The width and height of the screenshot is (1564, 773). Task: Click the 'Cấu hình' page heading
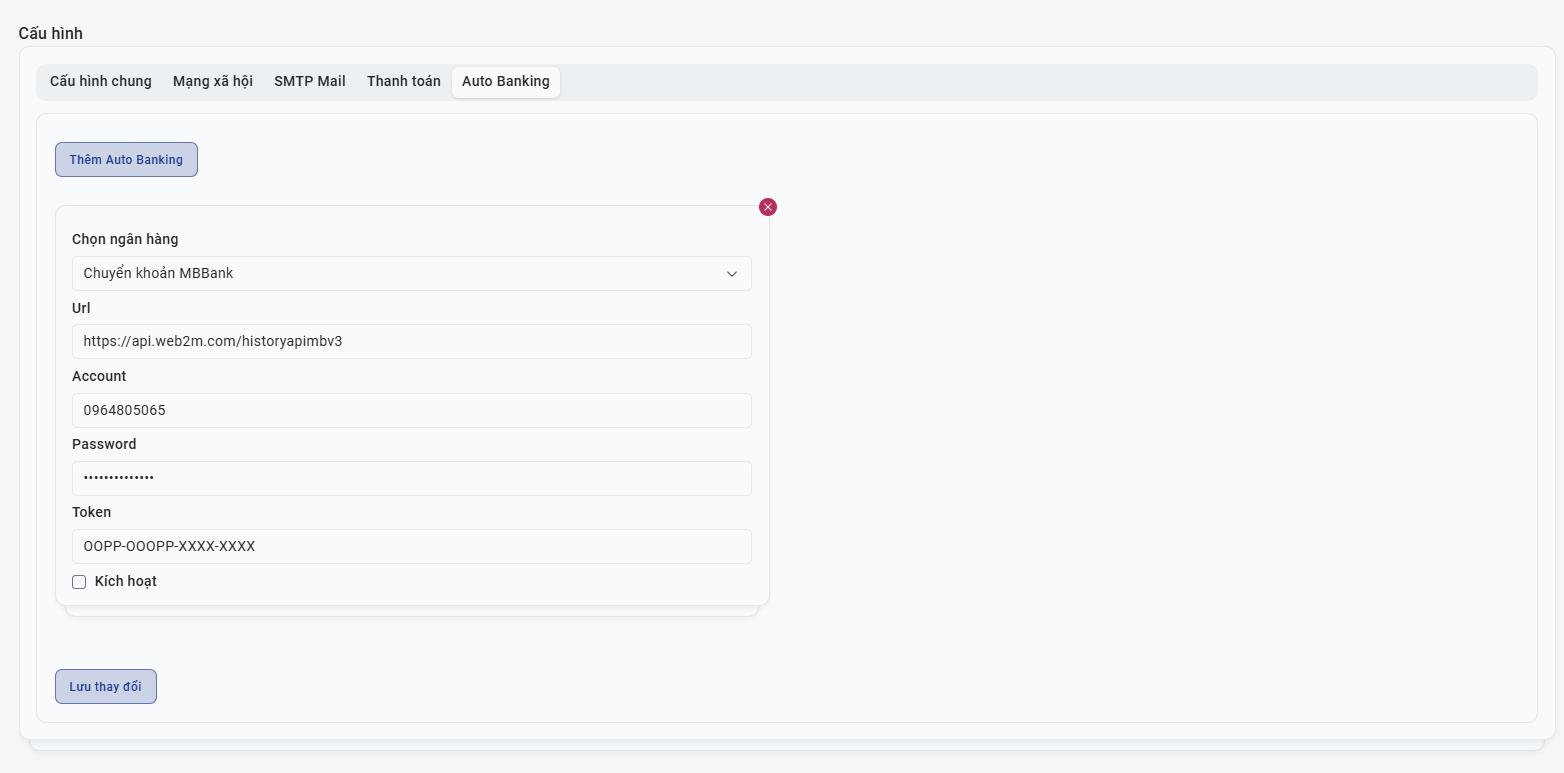(50, 34)
